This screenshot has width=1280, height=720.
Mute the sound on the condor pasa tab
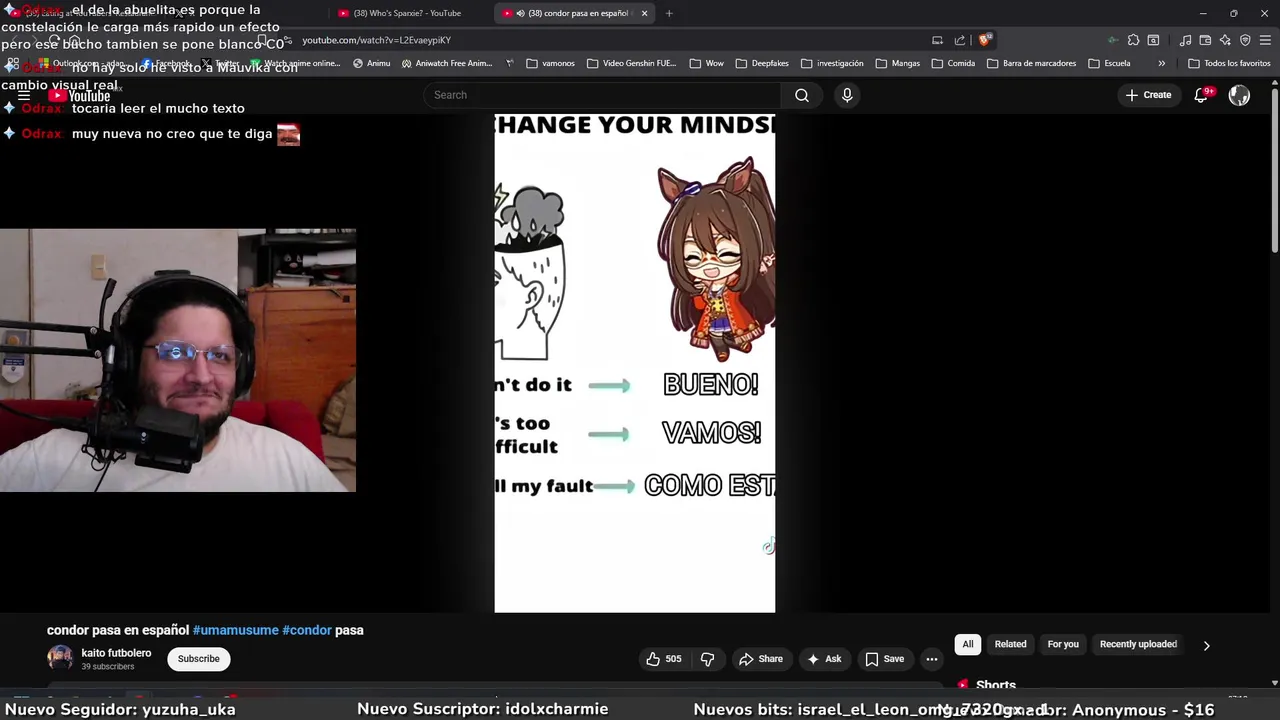click(x=520, y=13)
